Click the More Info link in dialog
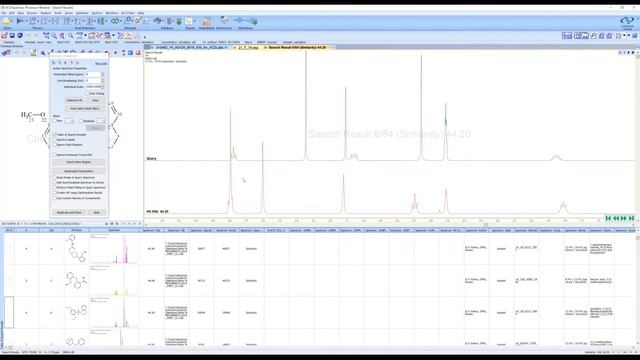Screen dimensions: 640x360 coord(101,64)
